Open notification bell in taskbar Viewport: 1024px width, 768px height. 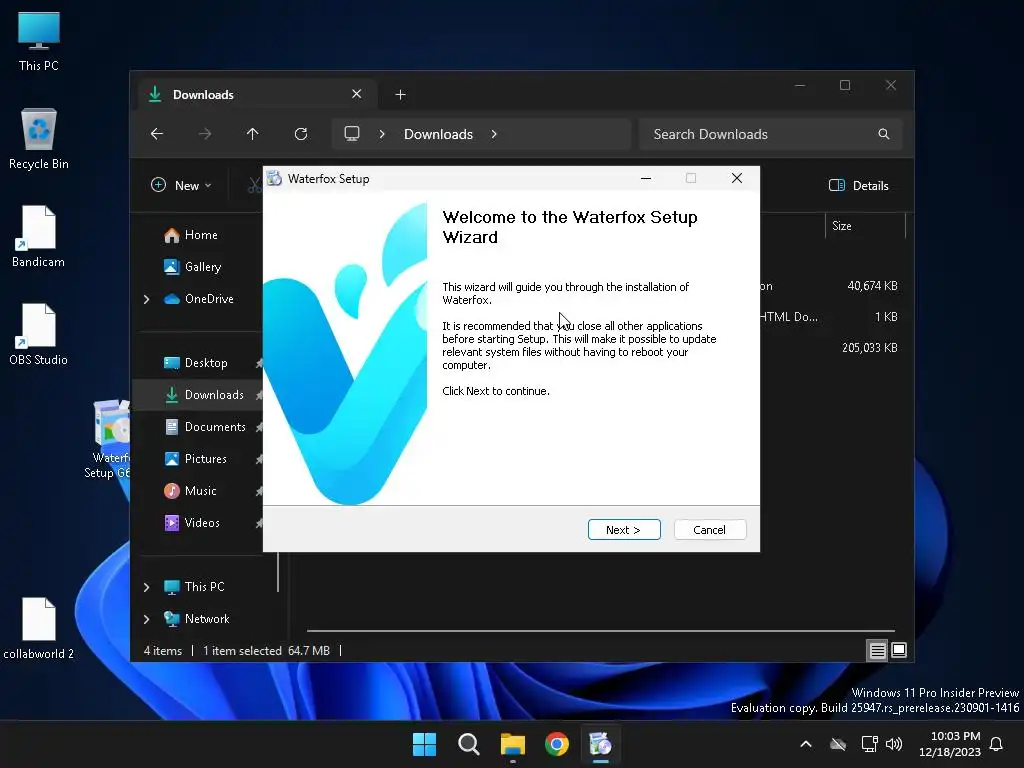point(997,744)
